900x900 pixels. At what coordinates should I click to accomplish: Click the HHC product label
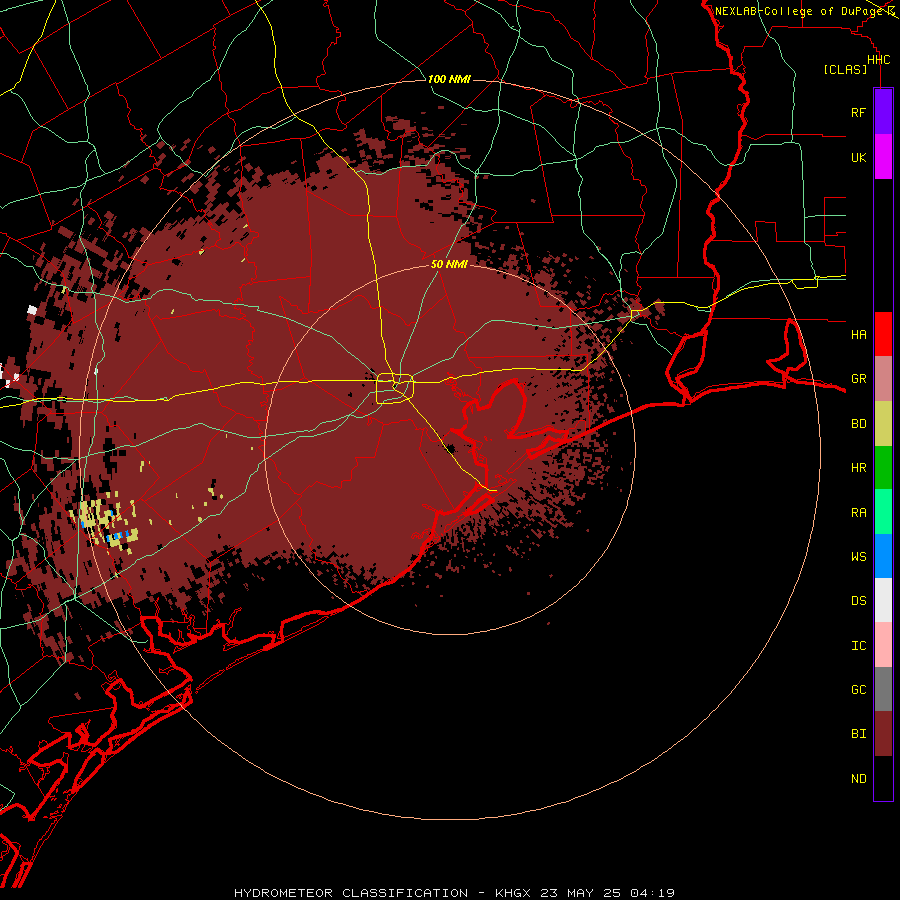click(x=878, y=60)
